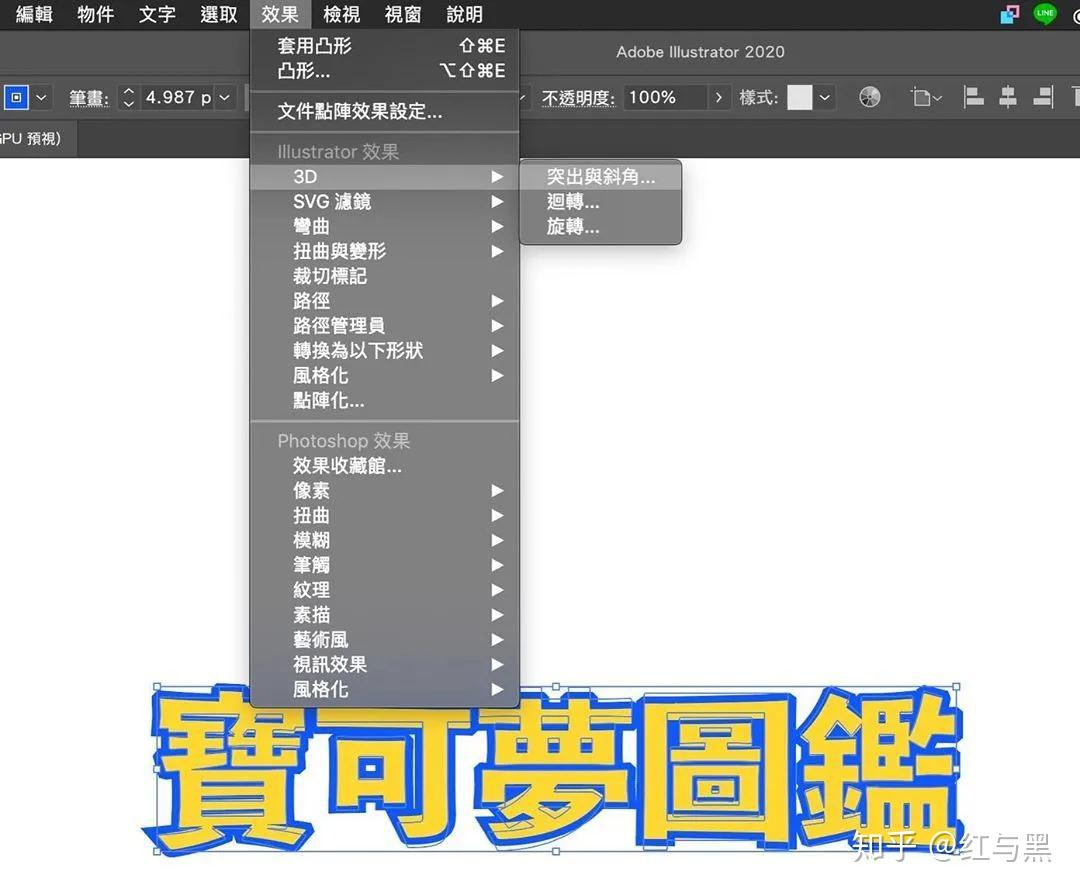This screenshot has height=892, width=1080.
Task: Edit the 100% opacity field
Action: pyautogui.click(x=665, y=97)
